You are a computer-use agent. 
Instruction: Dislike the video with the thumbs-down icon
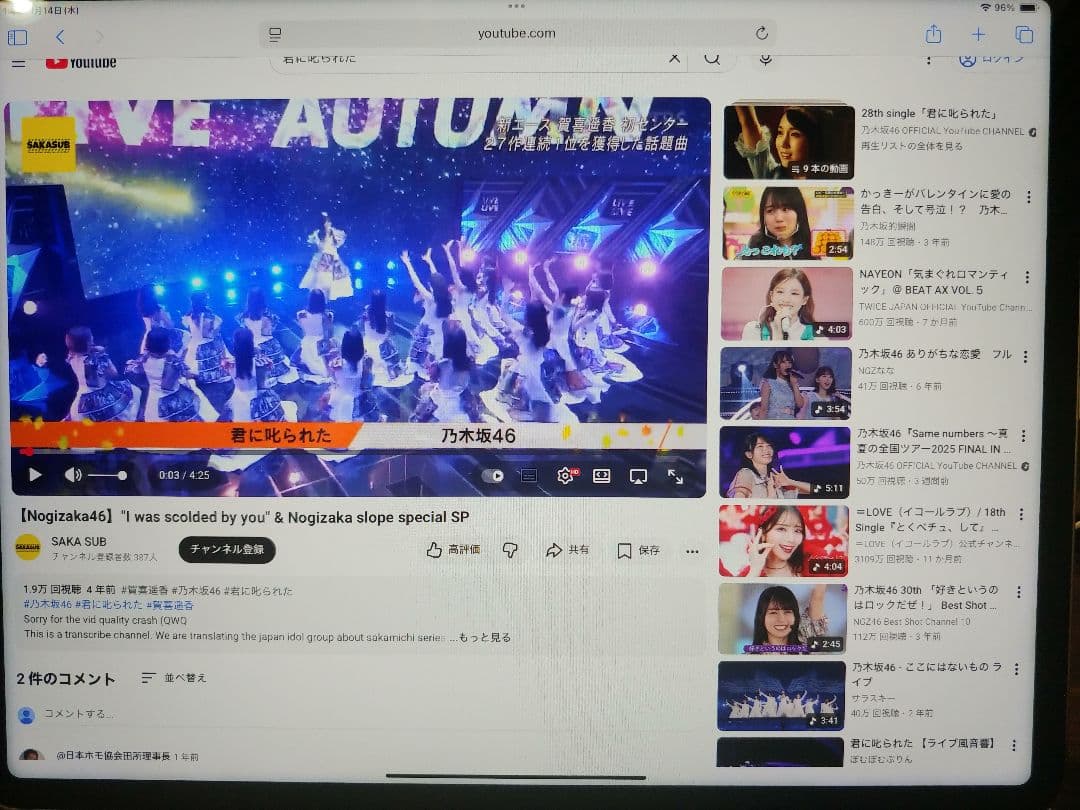(x=510, y=550)
